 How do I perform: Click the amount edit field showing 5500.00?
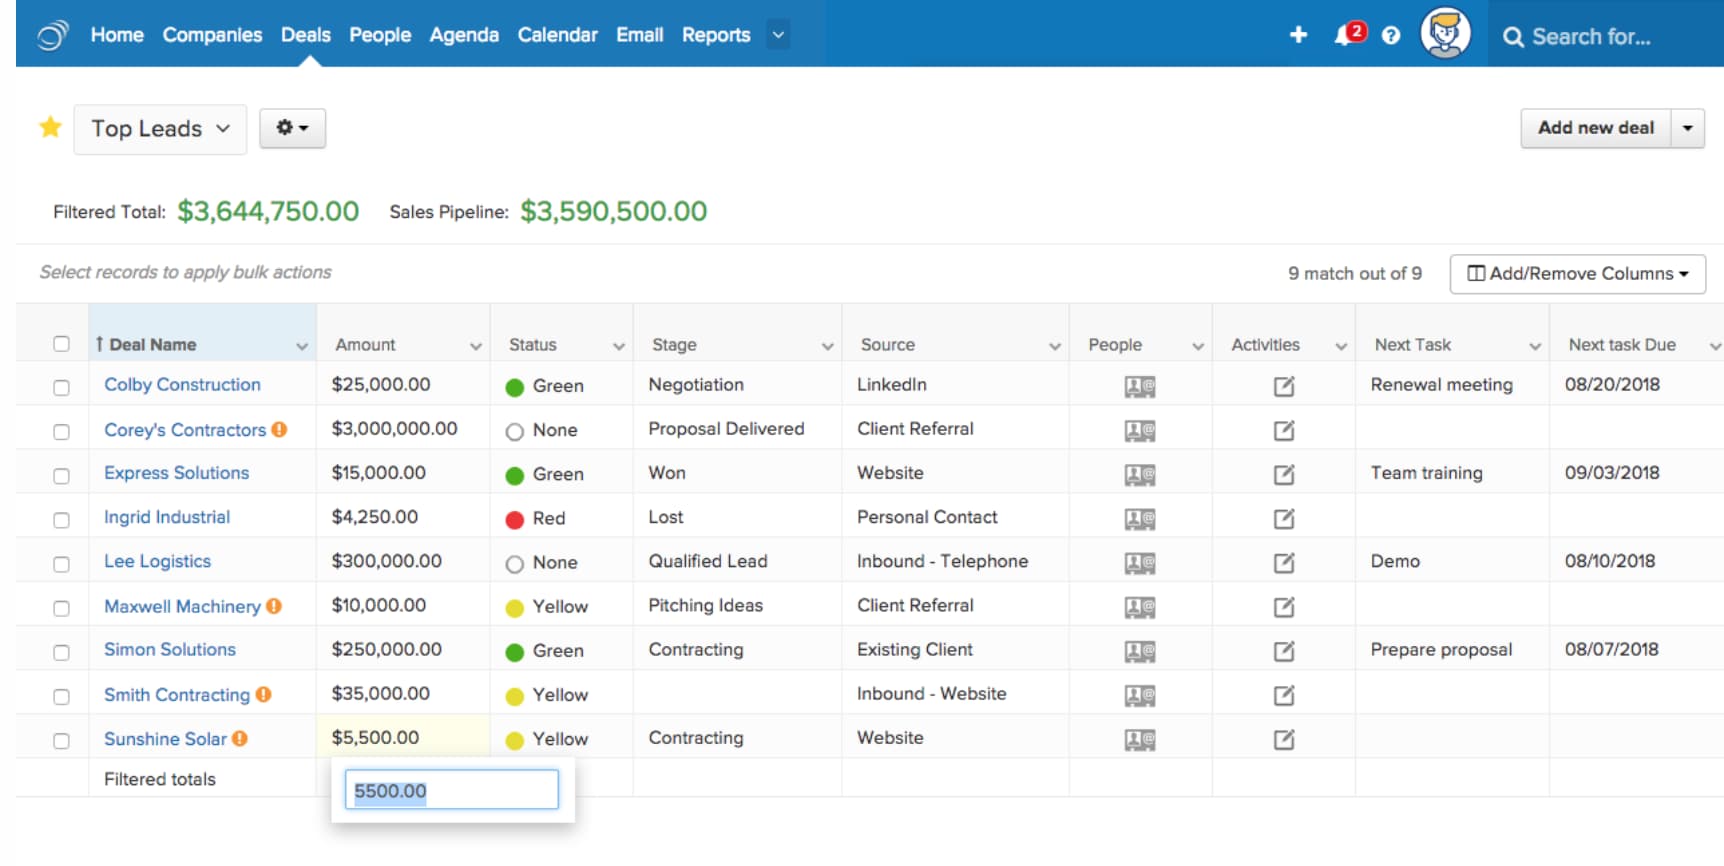(451, 791)
